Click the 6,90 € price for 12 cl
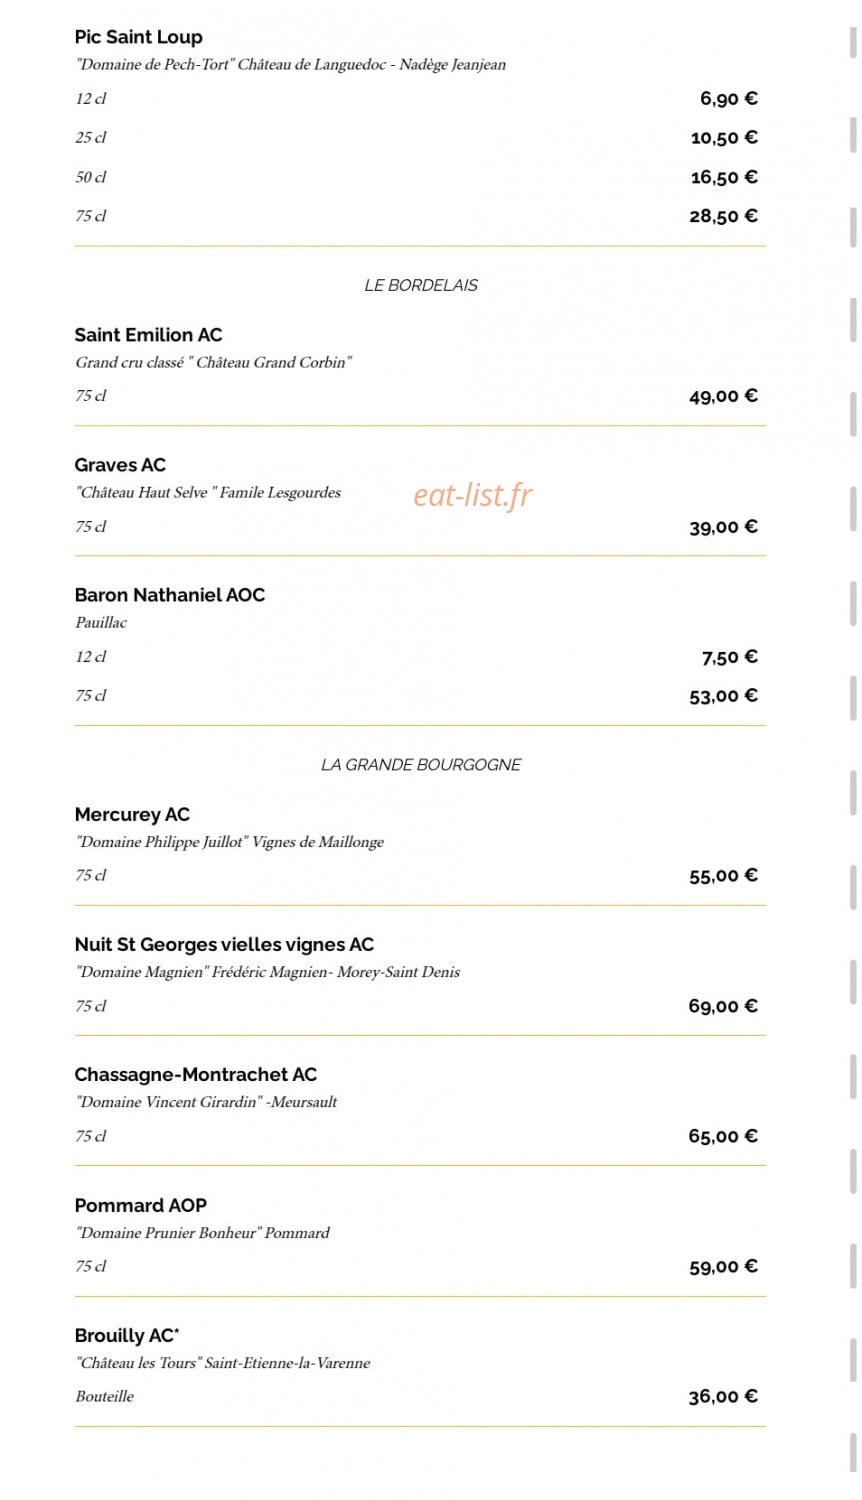Image resolution: width=862 pixels, height=1500 pixels. (728, 98)
